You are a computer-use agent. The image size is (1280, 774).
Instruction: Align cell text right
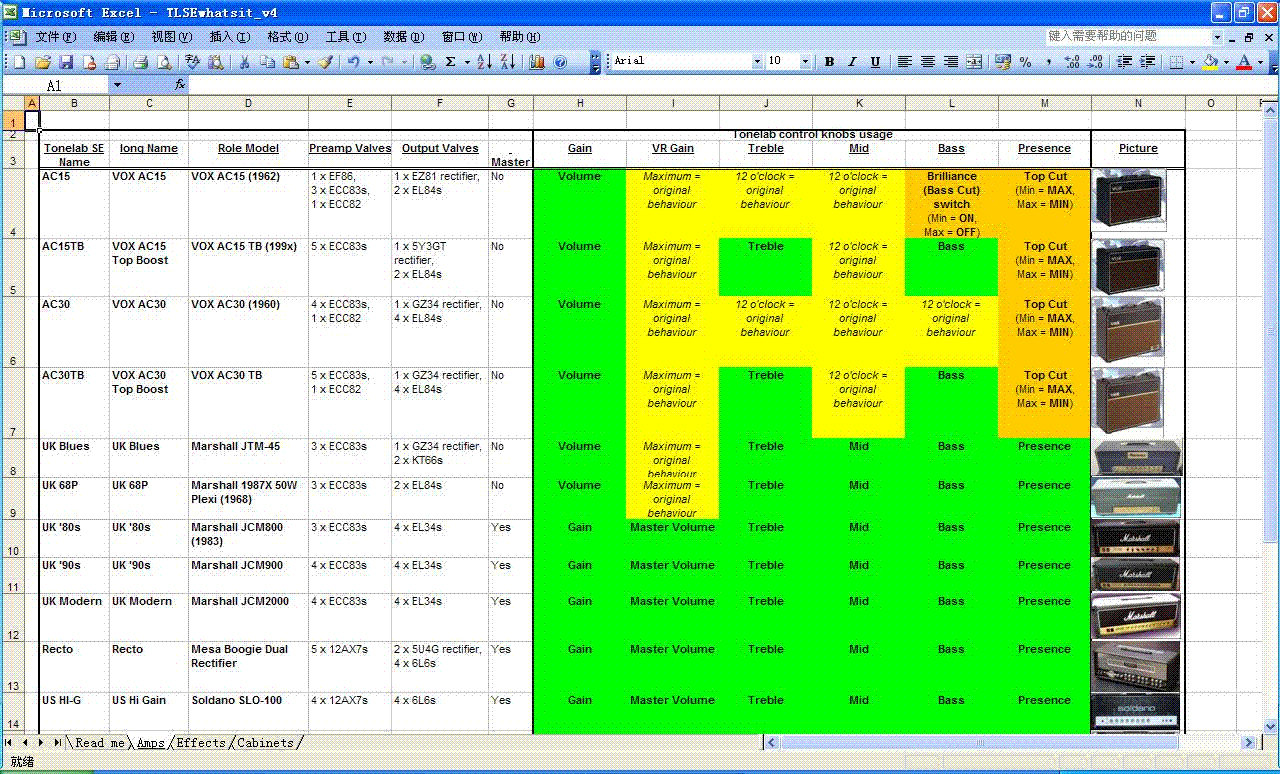[951, 62]
